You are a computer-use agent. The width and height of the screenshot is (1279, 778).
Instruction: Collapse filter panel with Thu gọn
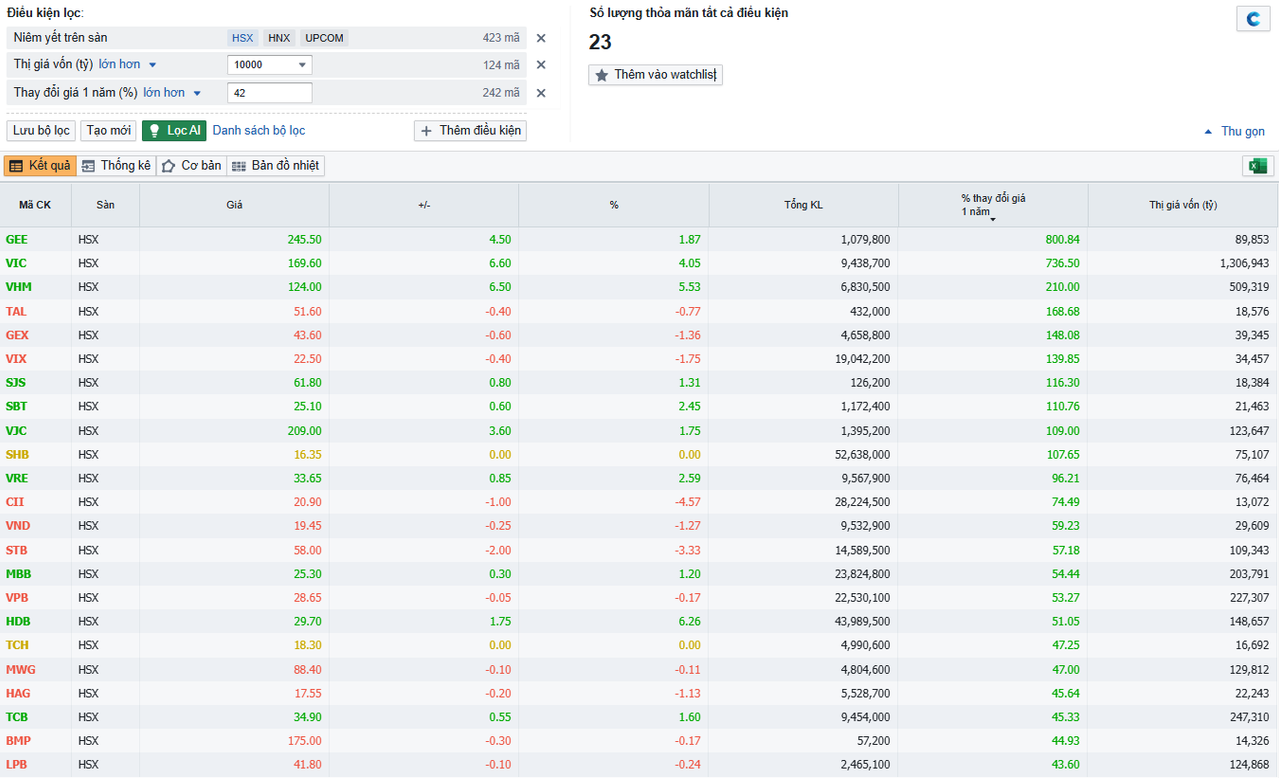[1235, 131]
